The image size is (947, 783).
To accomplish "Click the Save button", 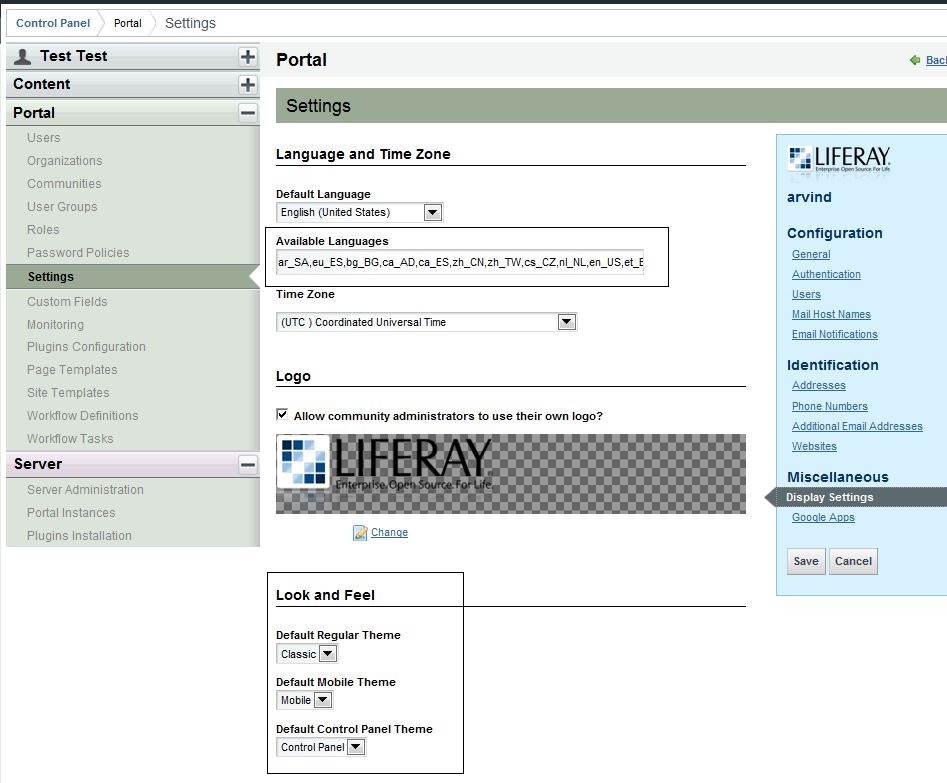I will 805,561.
